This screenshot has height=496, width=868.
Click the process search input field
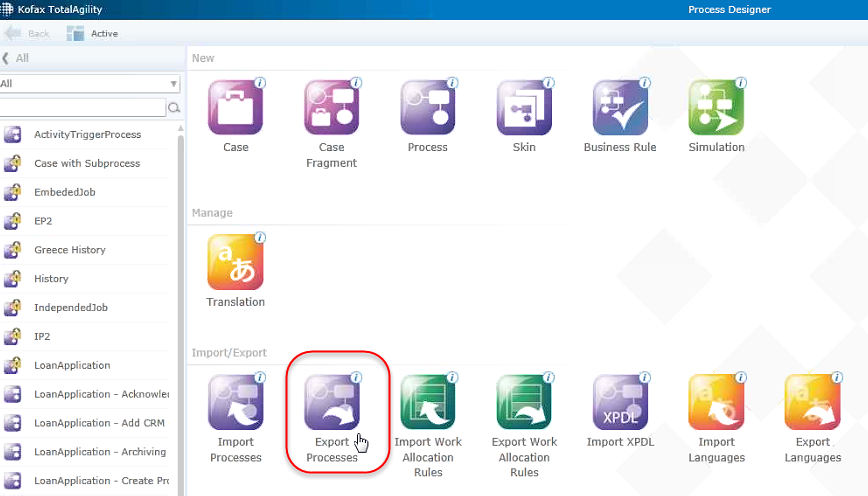82,107
